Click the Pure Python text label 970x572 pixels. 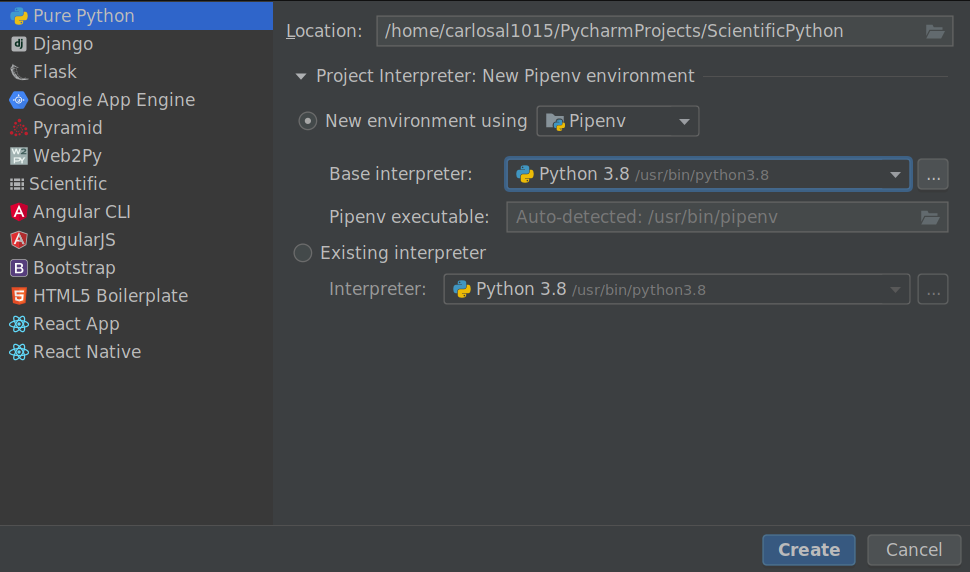click(x=84, y=16)
